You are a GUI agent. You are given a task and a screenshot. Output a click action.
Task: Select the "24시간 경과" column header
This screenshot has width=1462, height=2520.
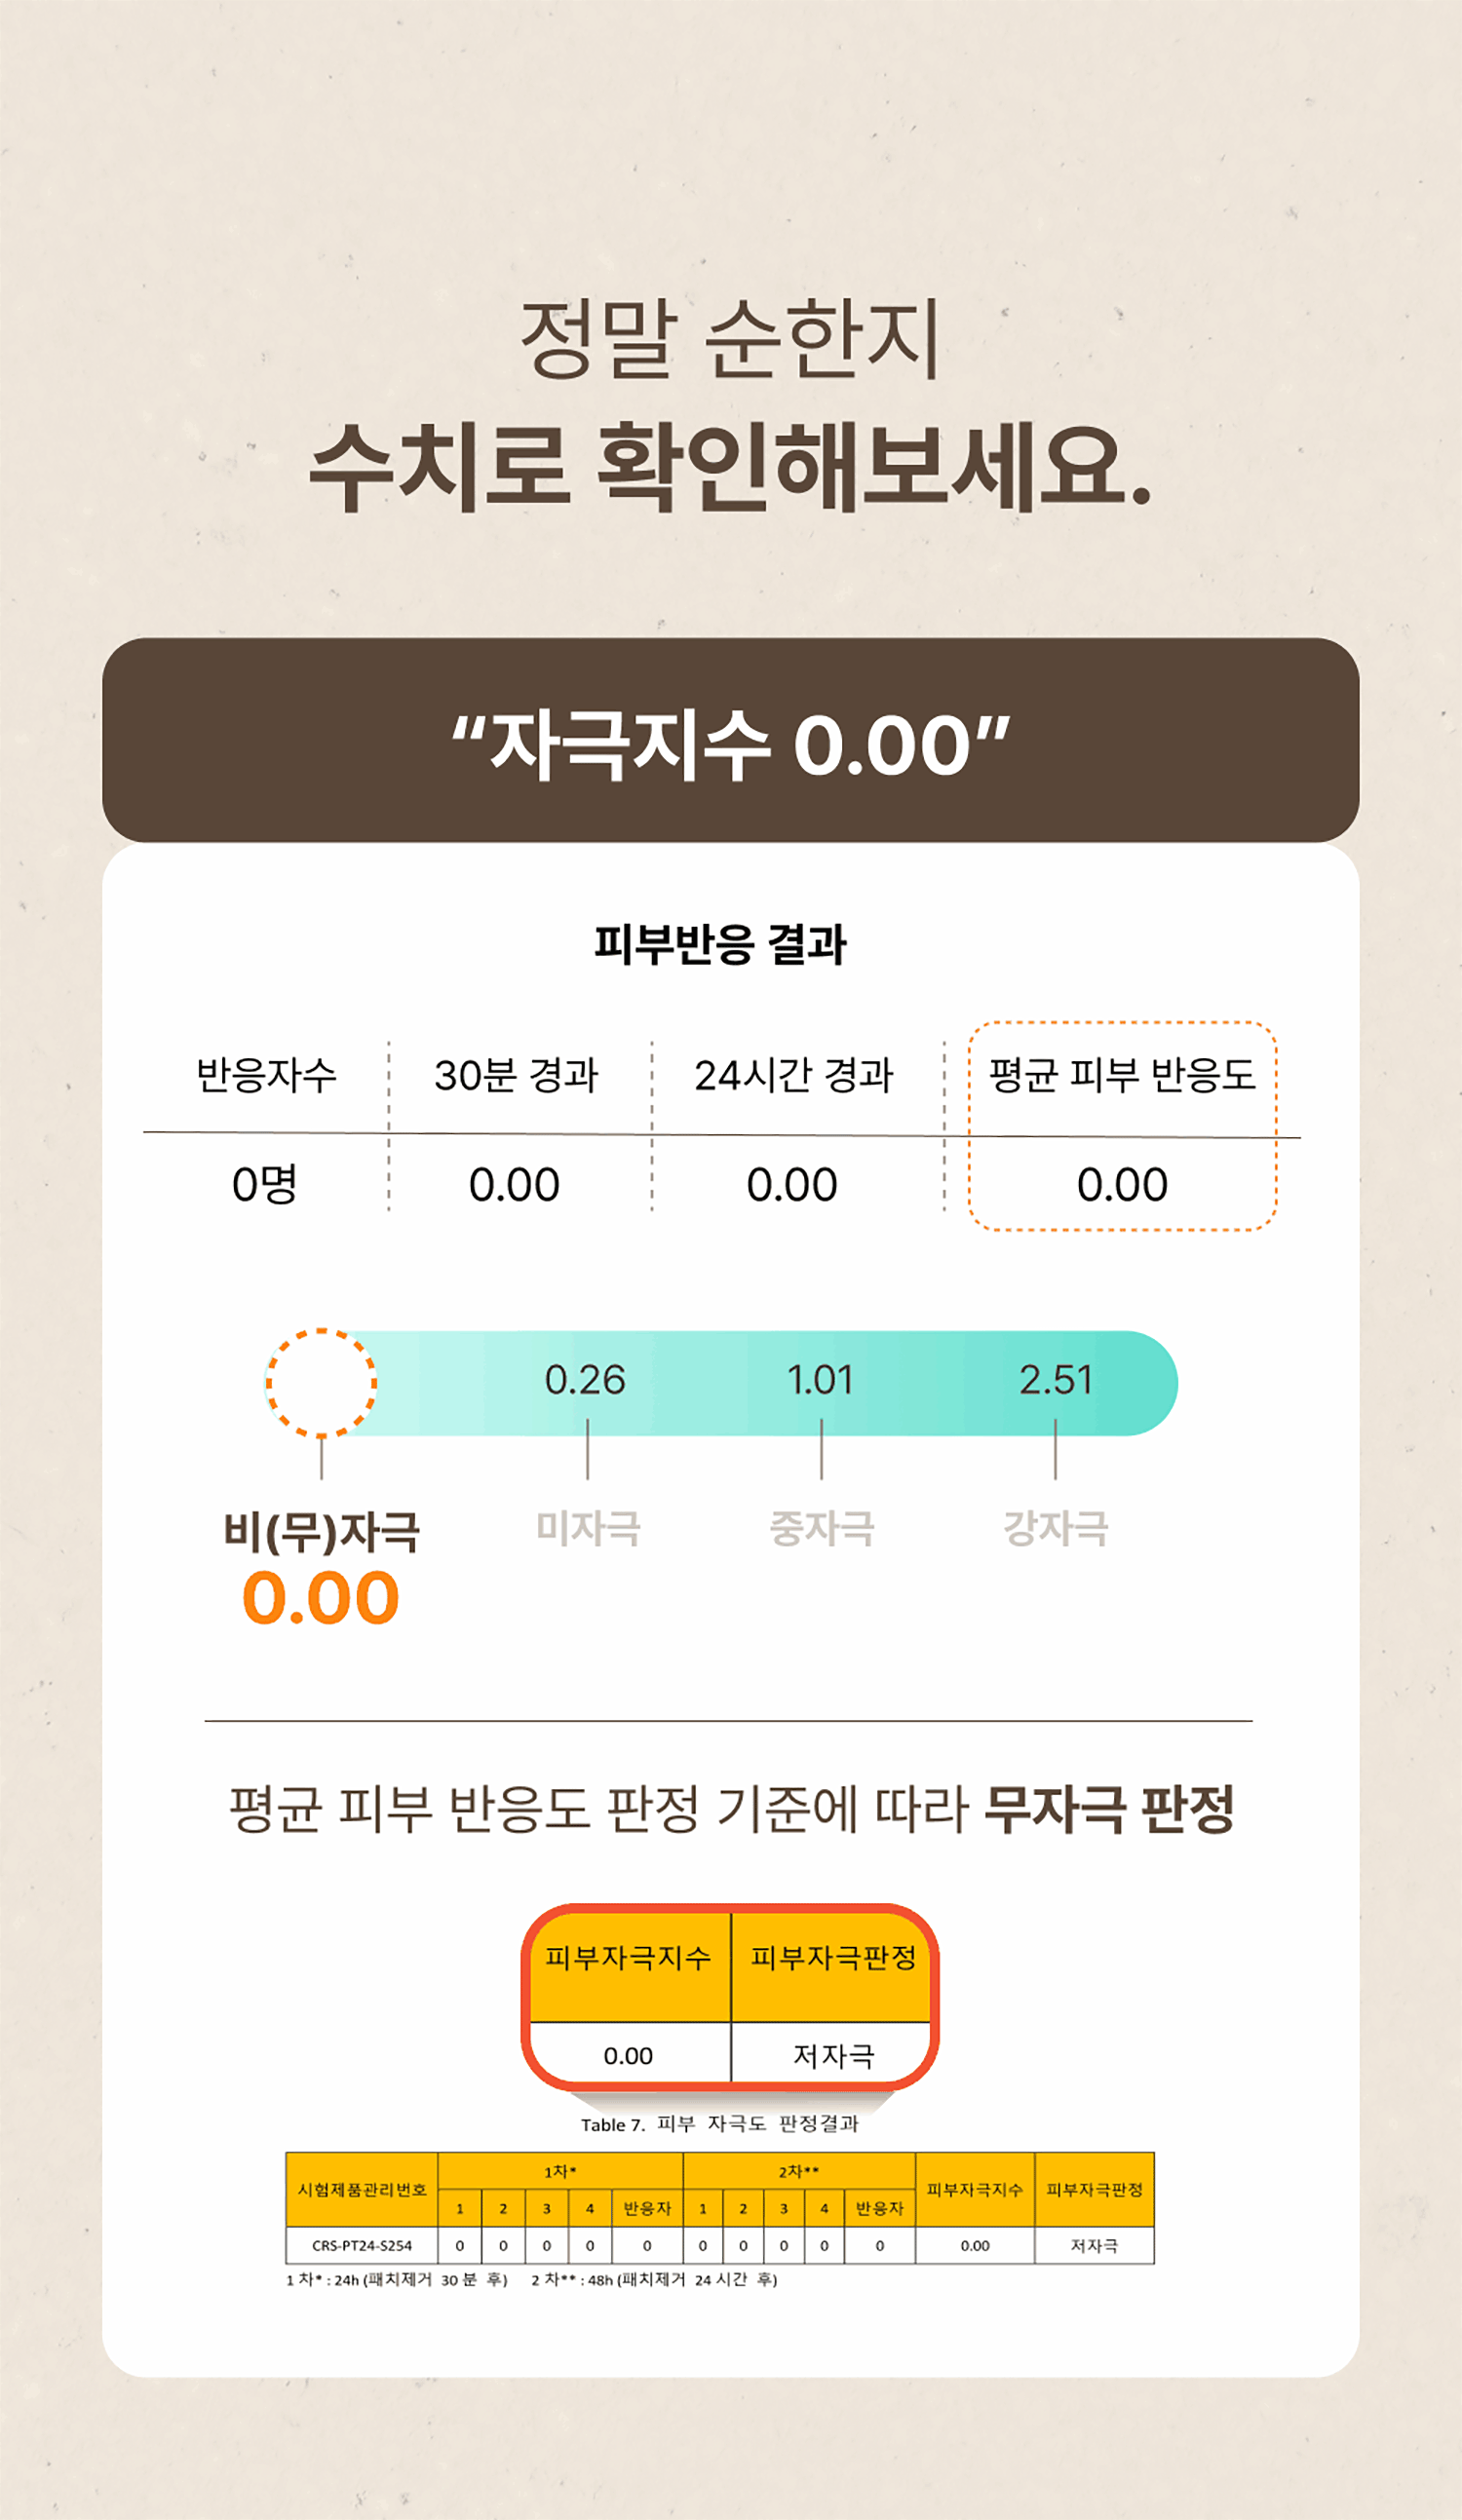pyautogui.click(x=794, y=1076)
